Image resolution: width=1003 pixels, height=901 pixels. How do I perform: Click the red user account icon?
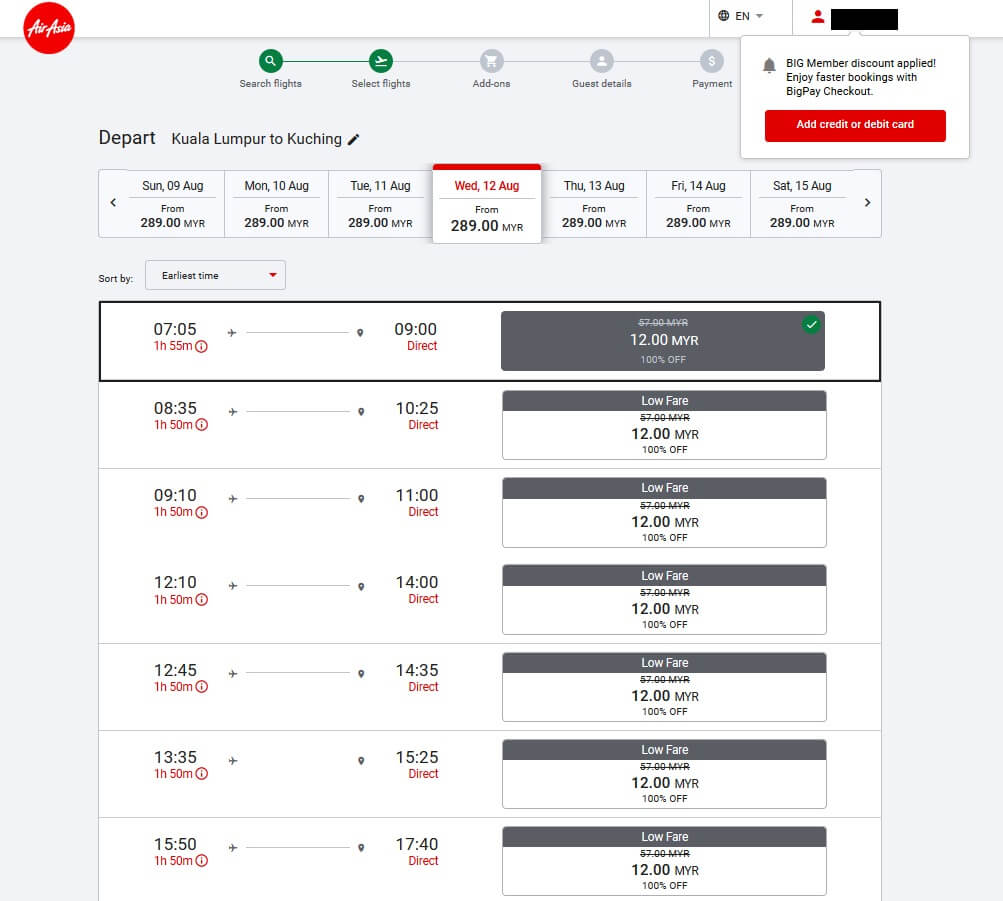click(817, 17)
